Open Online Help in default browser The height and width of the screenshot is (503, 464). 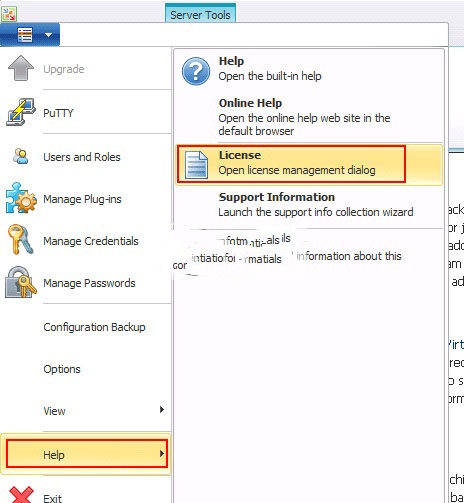pos(309,117)
